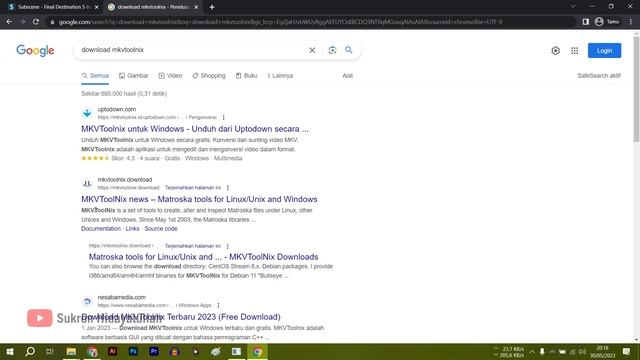Screen dimensions: 640x360
Task: Go to the Google logo homepage
Action: pyautogui.click(x=35, y=51)
